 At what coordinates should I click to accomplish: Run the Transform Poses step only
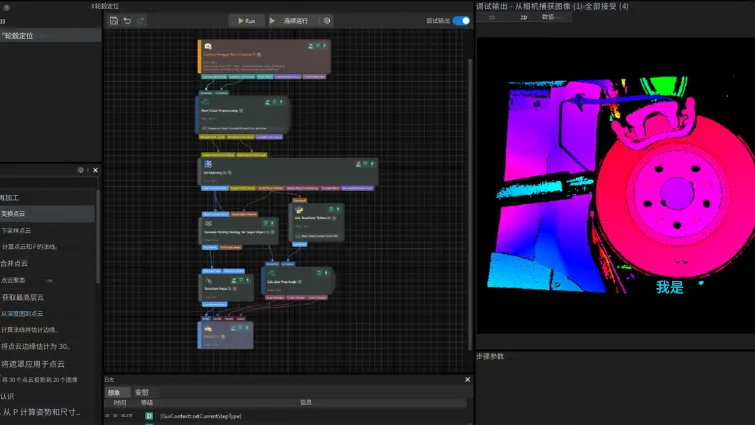click(248, 280)
